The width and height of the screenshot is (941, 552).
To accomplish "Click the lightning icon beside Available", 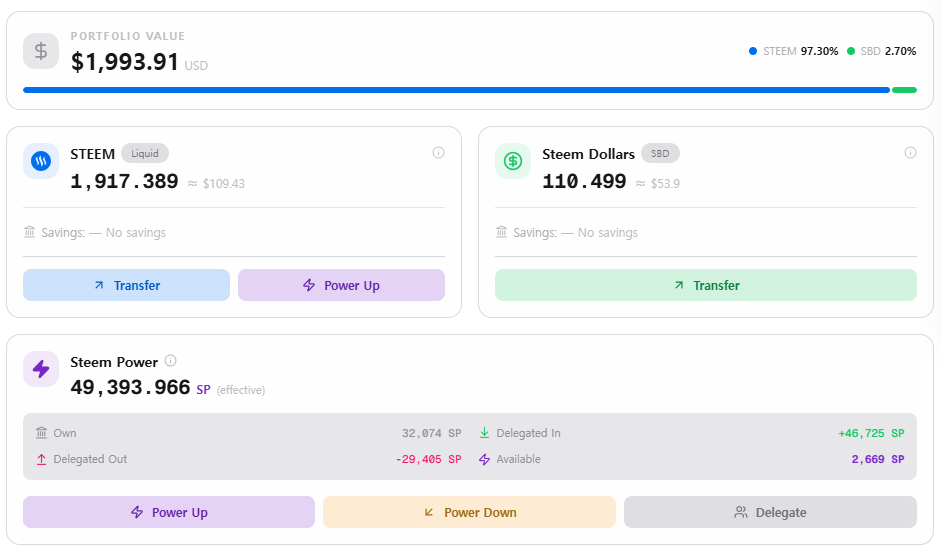I will point(484,460).
